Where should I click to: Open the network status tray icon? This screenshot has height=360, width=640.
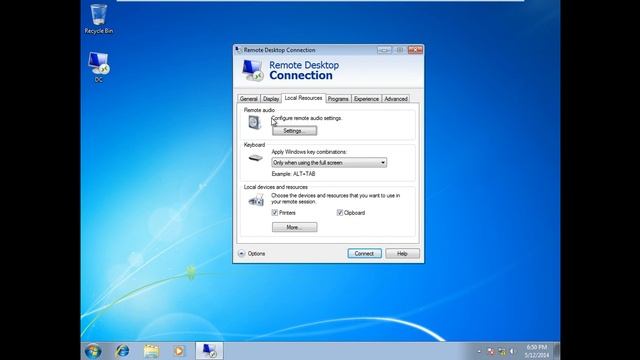(x=502, y=351)
